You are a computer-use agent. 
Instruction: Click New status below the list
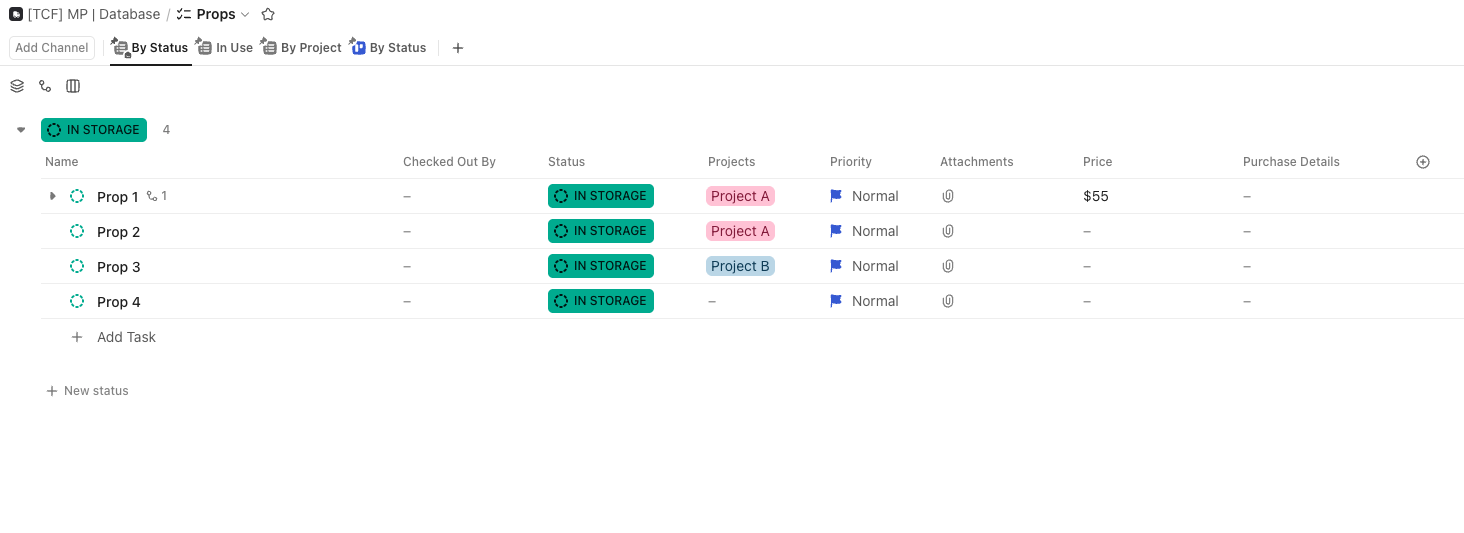(x=88, y=391)
